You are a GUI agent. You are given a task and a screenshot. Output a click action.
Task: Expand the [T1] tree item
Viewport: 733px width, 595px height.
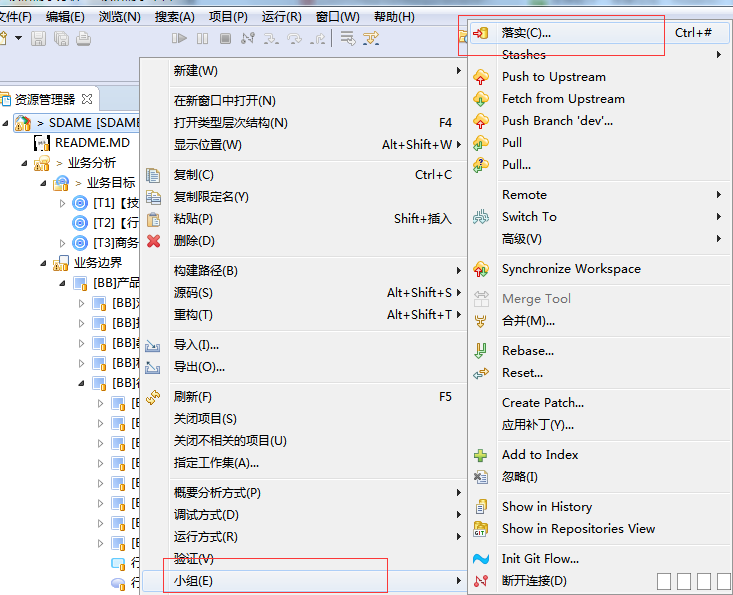[x=62, y=203]
